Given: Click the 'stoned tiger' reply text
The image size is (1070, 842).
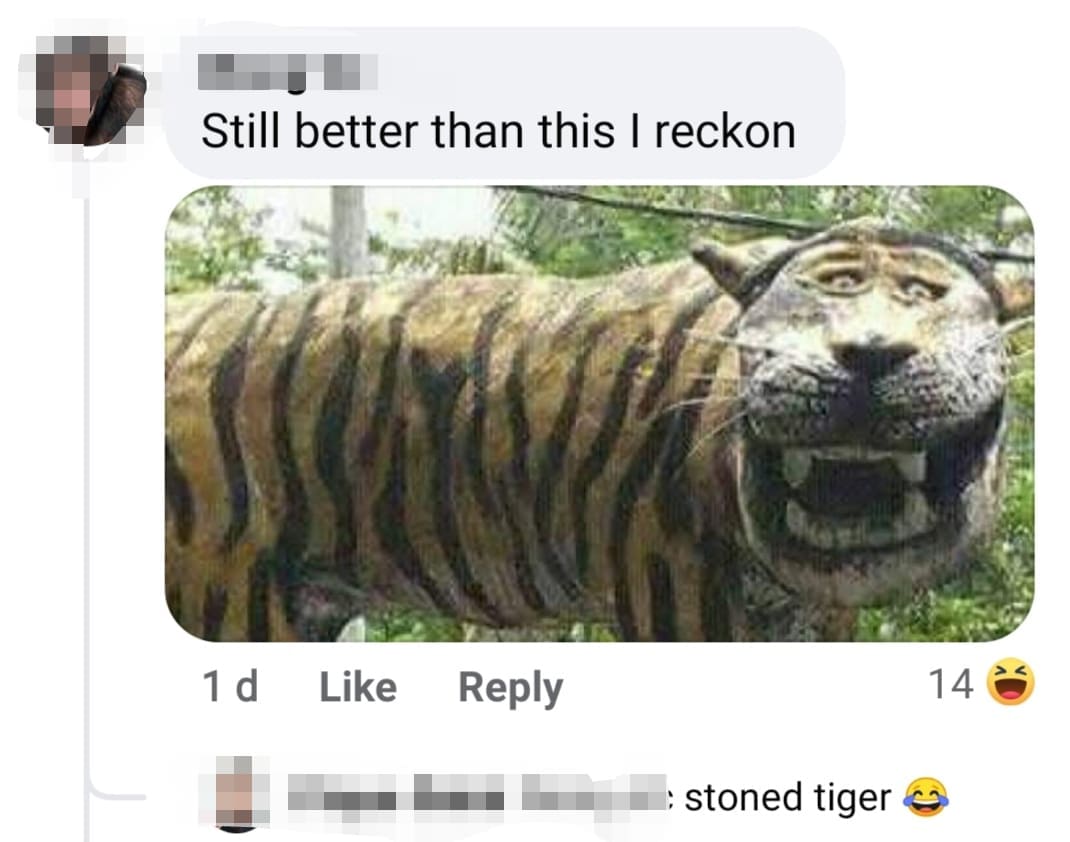Looking at the screenshot, I should pos(787,798).
